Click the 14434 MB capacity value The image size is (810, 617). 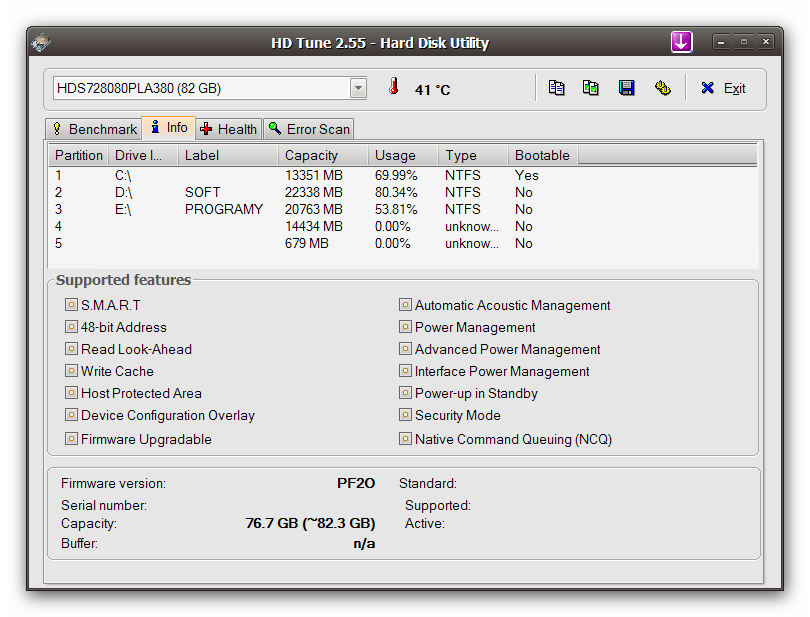(x=314, y=227)
